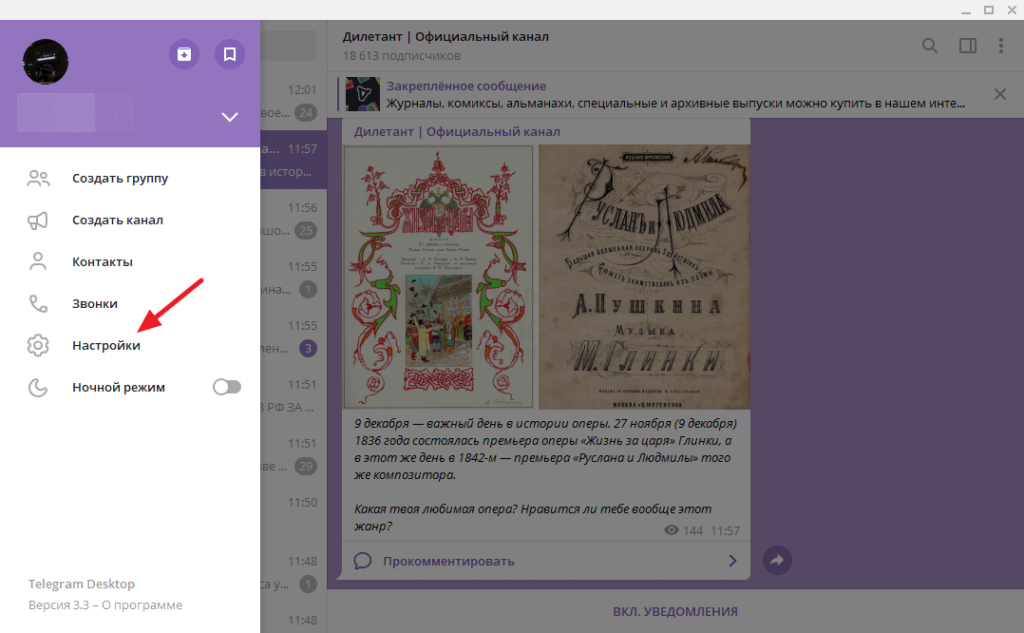This screenshot has width=1024, height=633.
Task: Open Звонки calls list
Action: pyautogui.click(x=95, y=304)
